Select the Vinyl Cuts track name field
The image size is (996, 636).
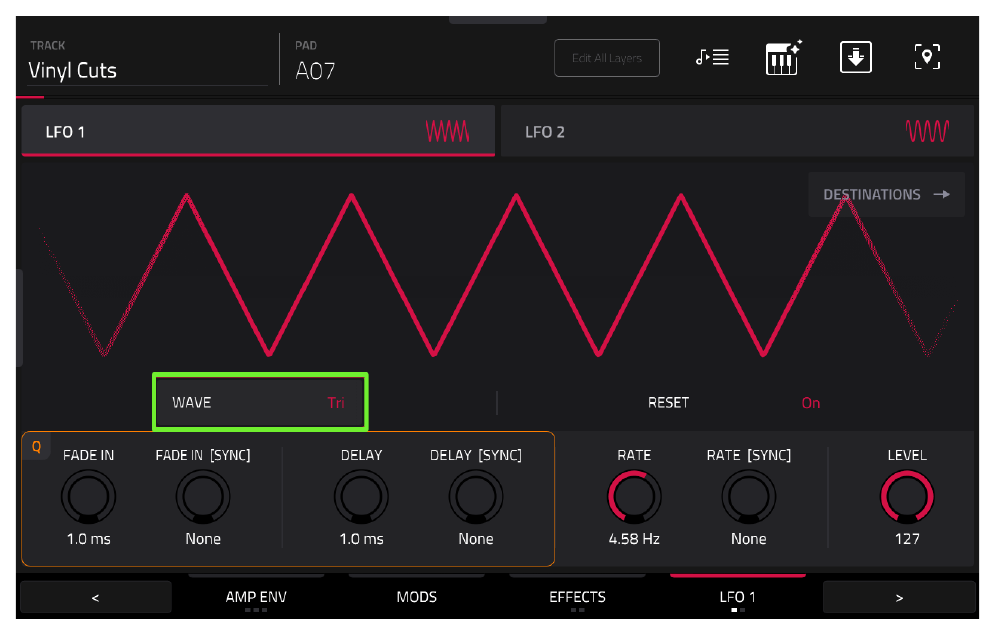pos(147,71)
